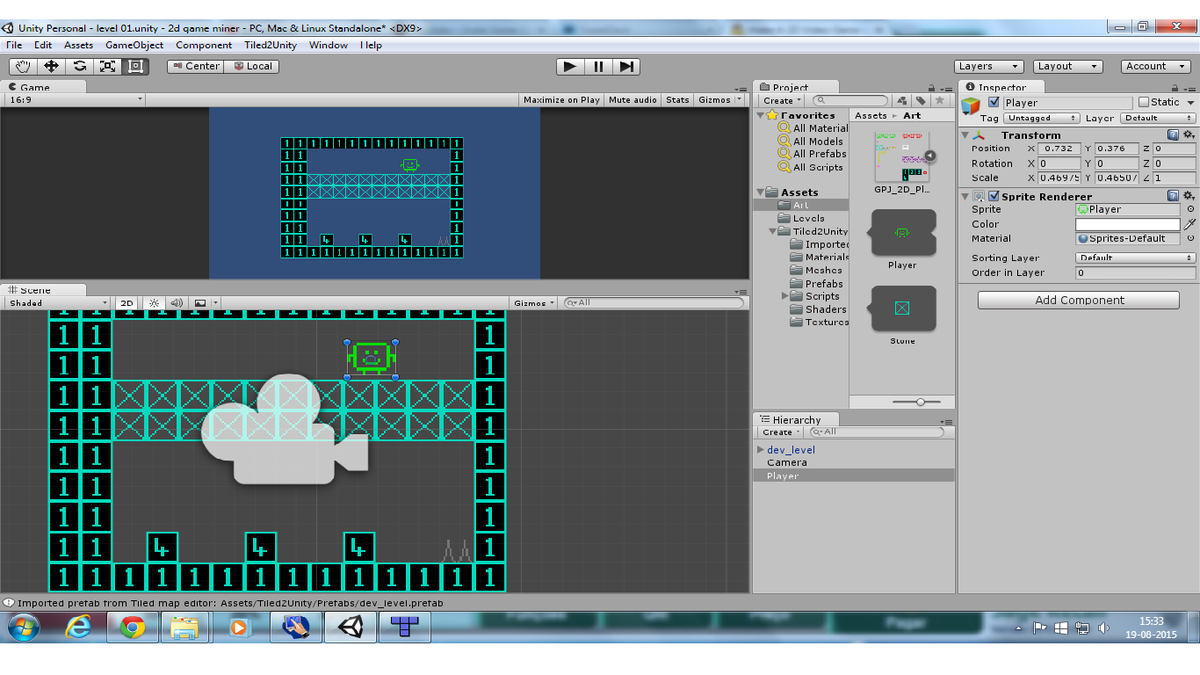Image resolution: width=1200 pixels, height=675 pixels.
Task: Expand the Scripts folder arrow
Action: click(x=784, y=296)
